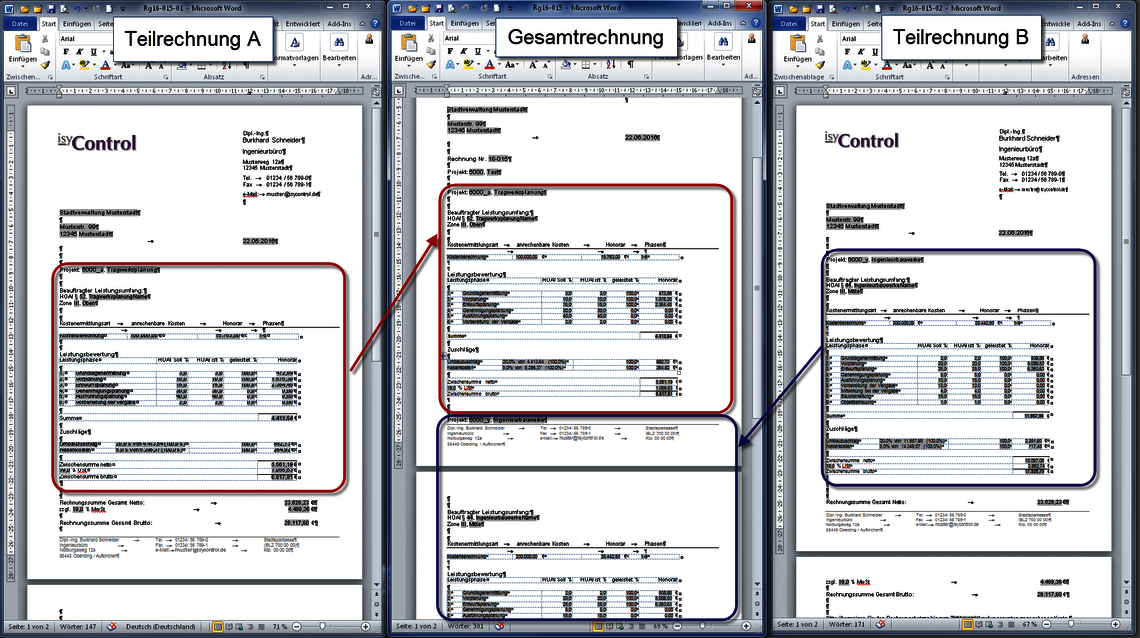Click zoom out minus in Rg16-015-02 status bar

(x=1047, y=624)
